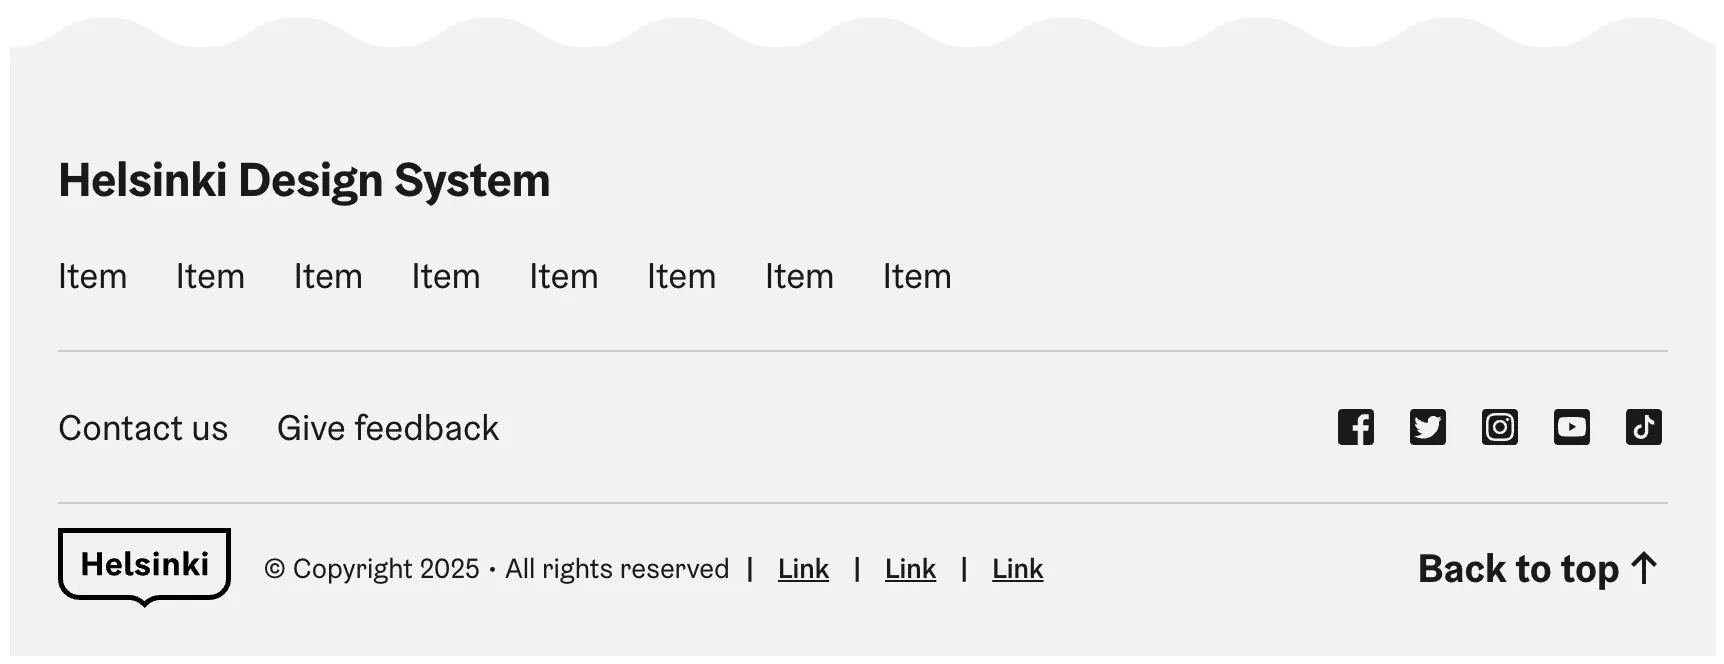This screenshot has height=664, width=1724.
Task: Open the Facebook social media icon
Action: (x=1355, y=427)
